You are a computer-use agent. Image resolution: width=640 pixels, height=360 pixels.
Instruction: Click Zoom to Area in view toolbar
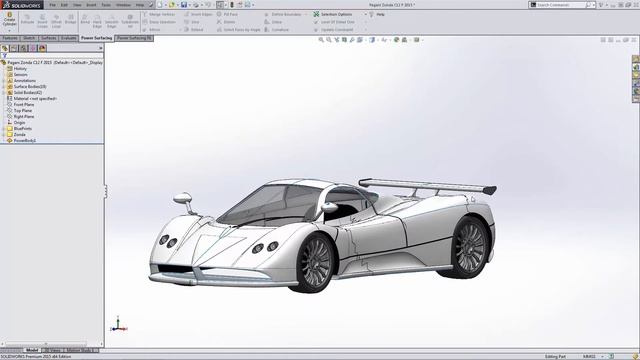pyautogui.click(x=329, y=40)
